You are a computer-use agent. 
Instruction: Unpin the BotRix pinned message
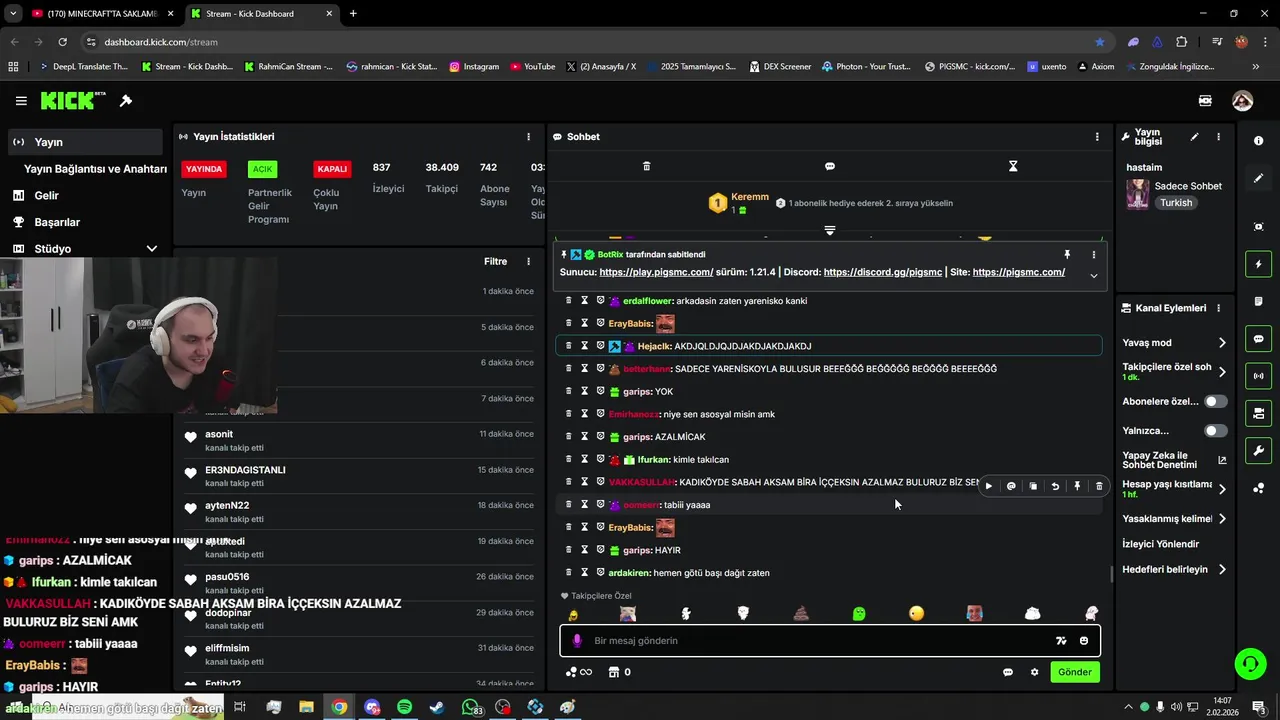[x=1067, y=255]
